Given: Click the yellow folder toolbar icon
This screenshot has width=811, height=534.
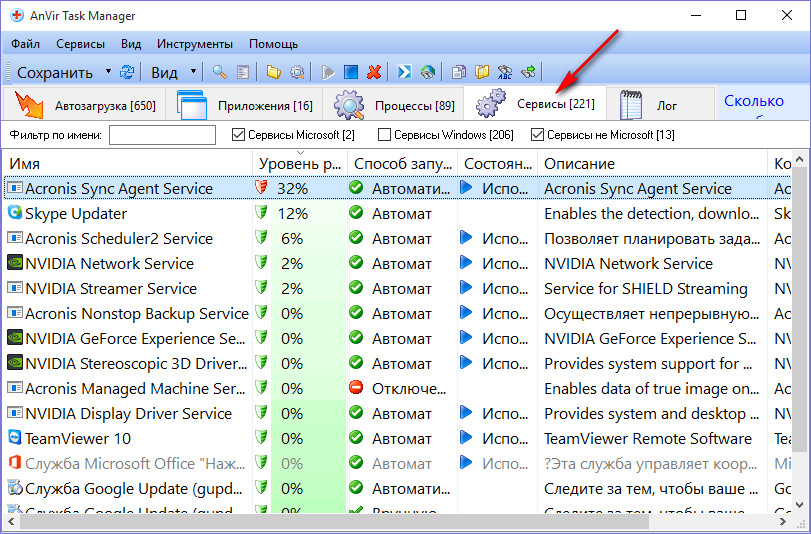Looking at the screenshot, I should pyautogui.click(x=274, y=72).
